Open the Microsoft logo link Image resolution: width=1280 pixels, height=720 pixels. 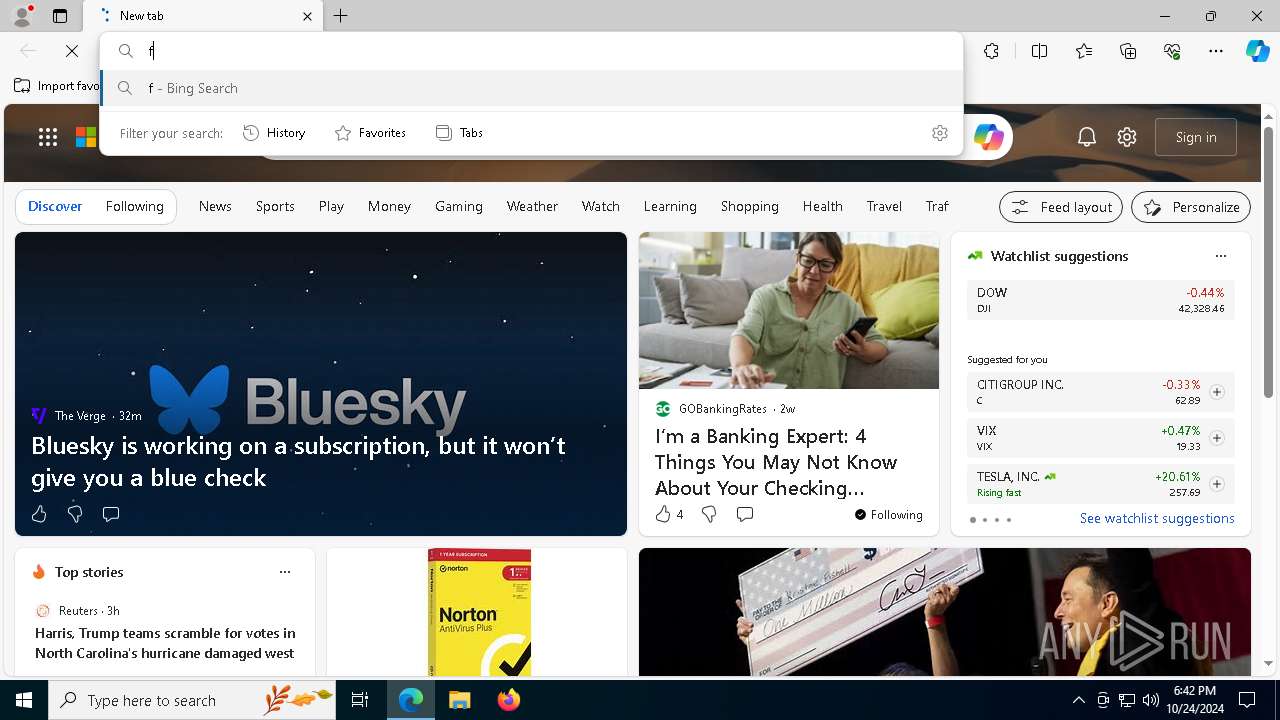click(x=86, y=137)
